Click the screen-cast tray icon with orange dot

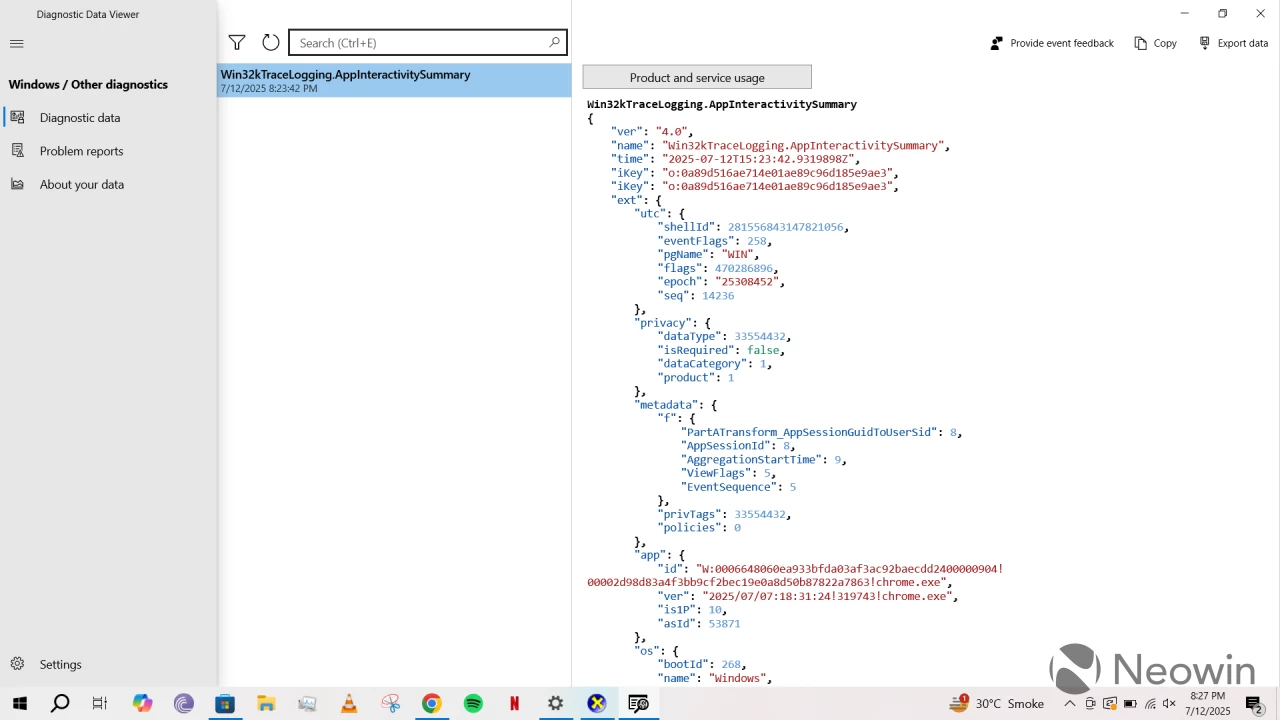(1110, 703)
